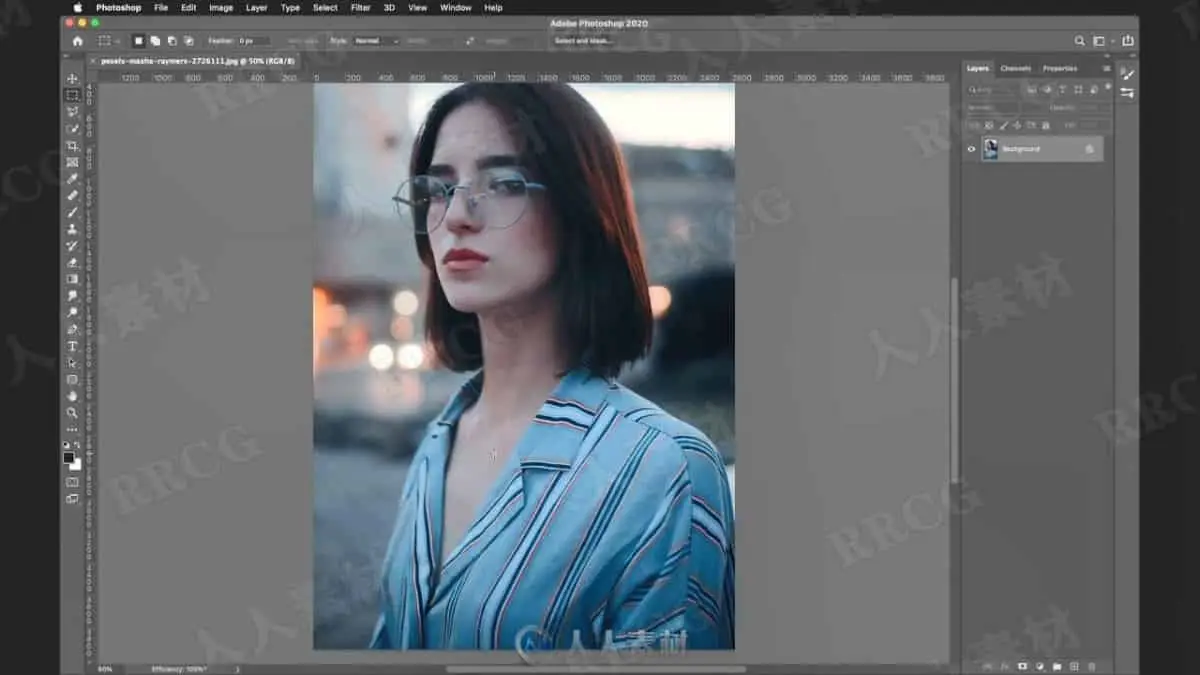Click the zoom percentage field in status bar
The width and height of the screenshot is (1200, 675).
click(105, 668)
